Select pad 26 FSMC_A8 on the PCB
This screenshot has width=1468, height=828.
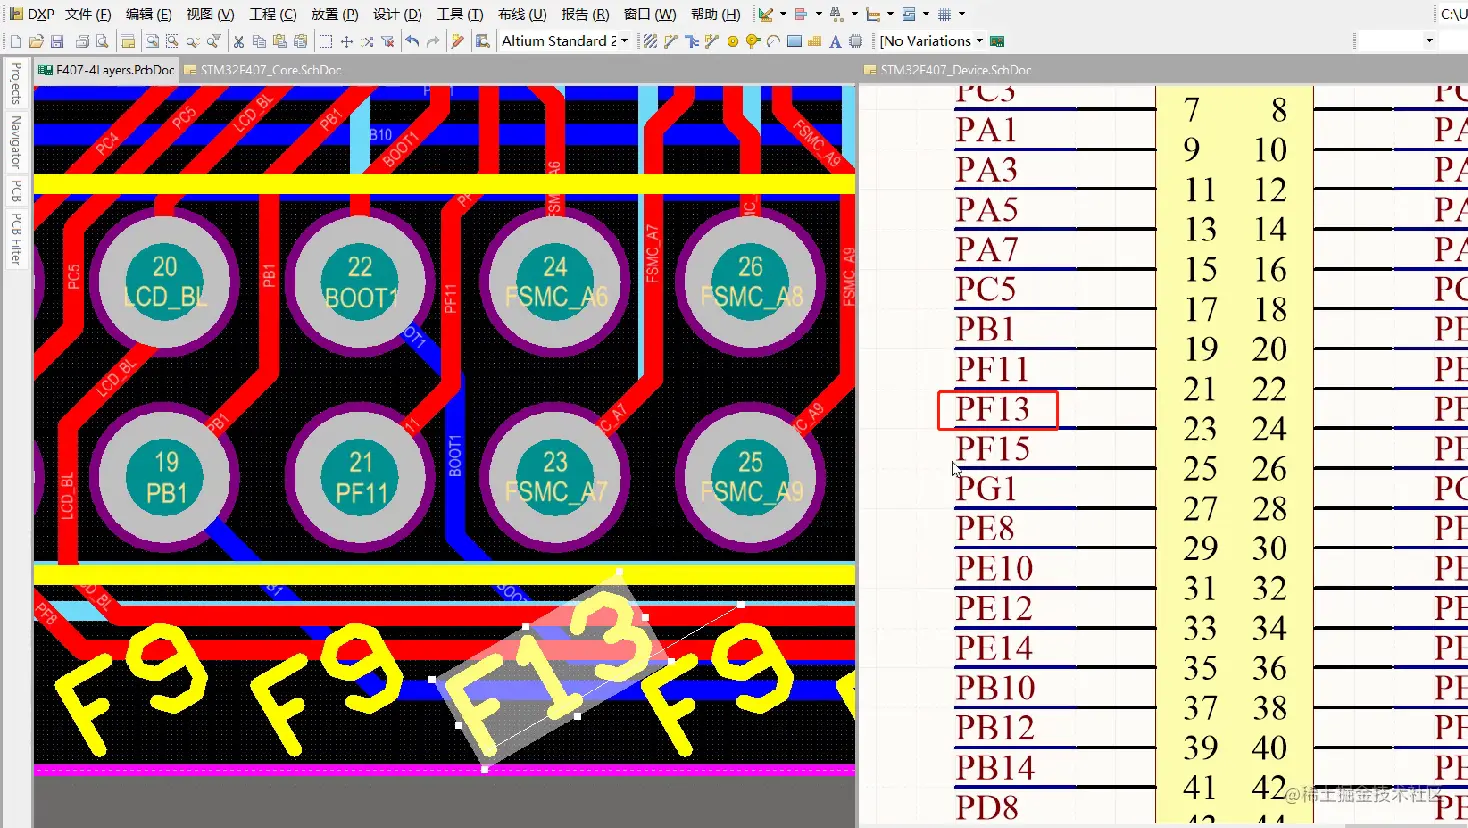pos(750,282)
